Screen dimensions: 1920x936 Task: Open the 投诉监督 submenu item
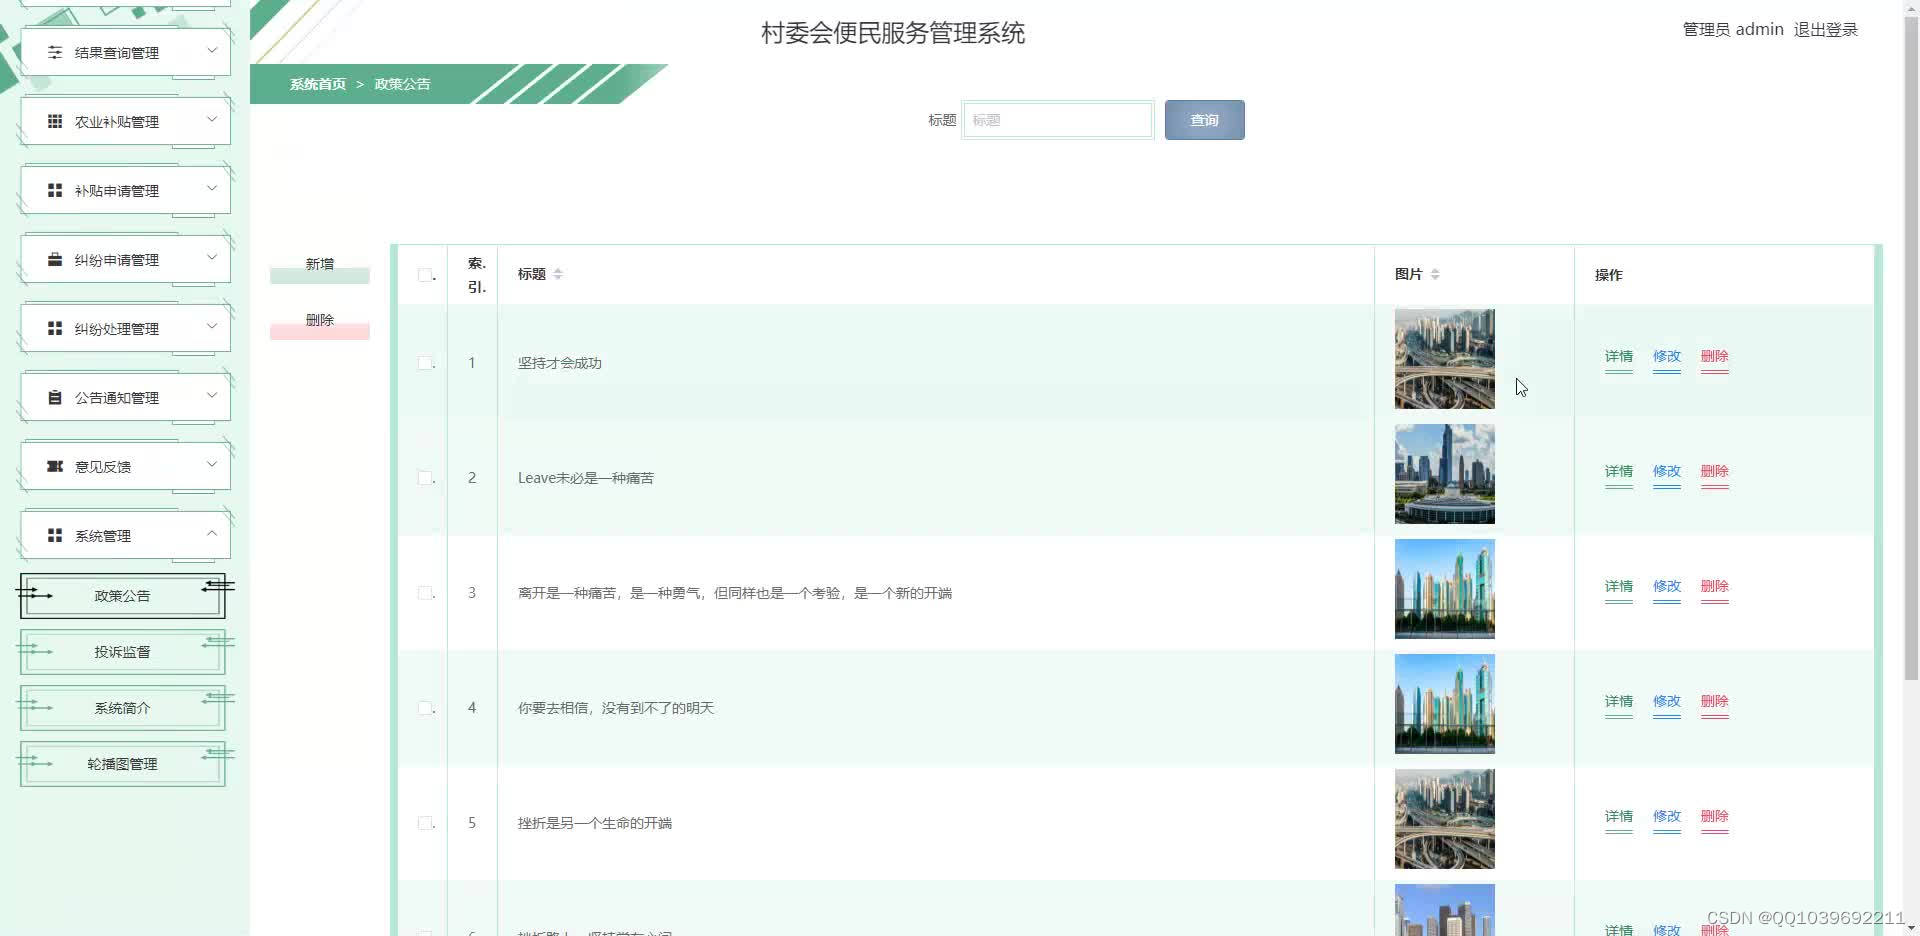(x=122, y=652)
